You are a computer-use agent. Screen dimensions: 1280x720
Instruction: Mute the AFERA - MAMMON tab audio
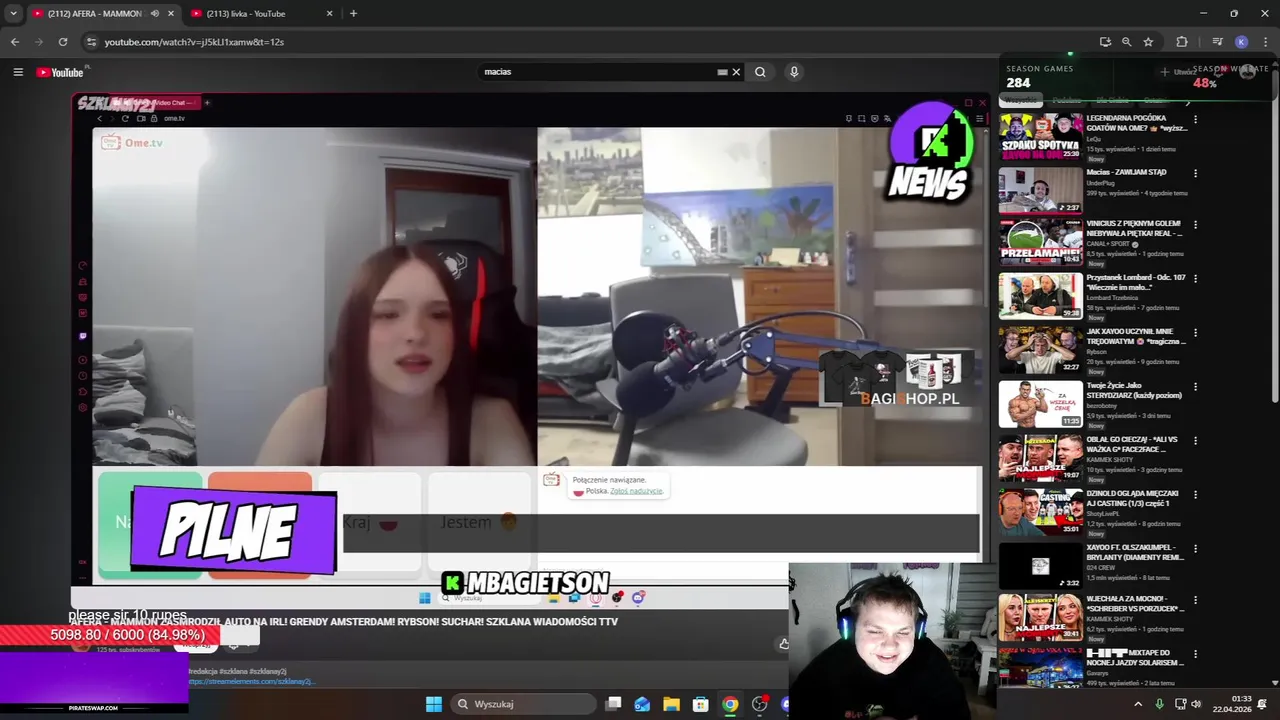point(155,14)
